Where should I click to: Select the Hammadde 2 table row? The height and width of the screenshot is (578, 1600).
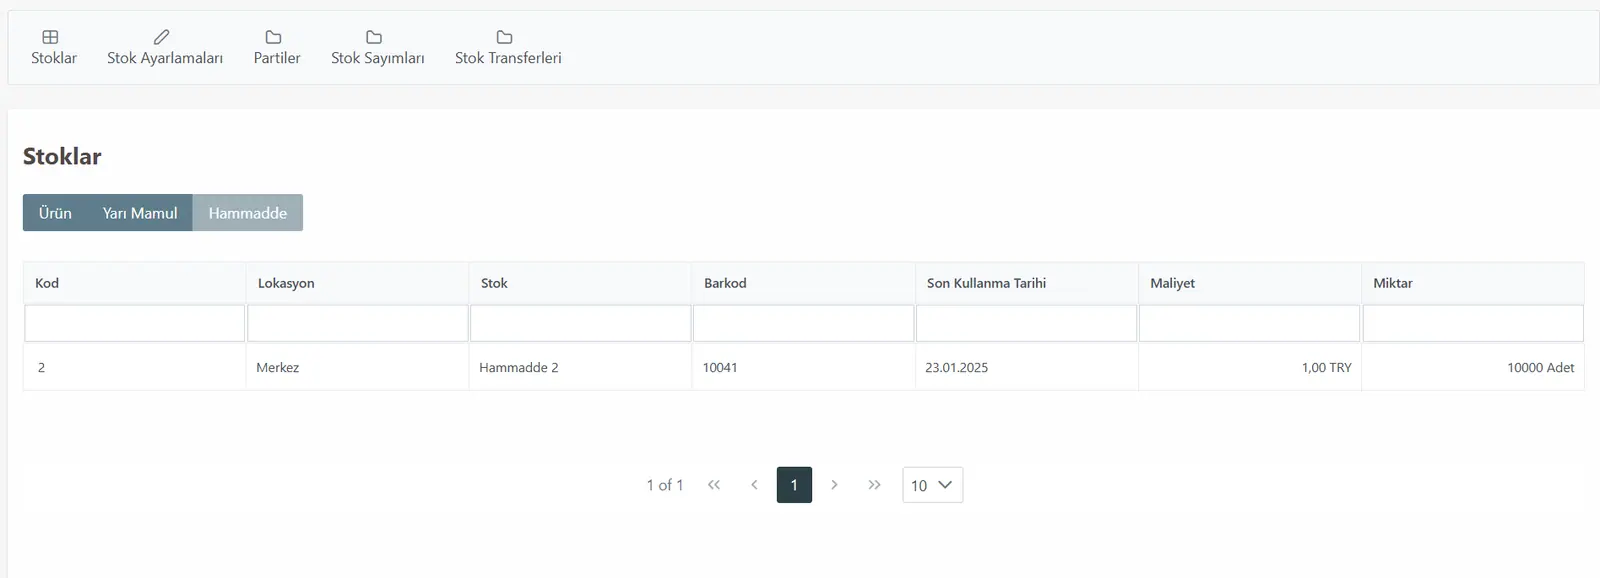click(x=804, y=368)
